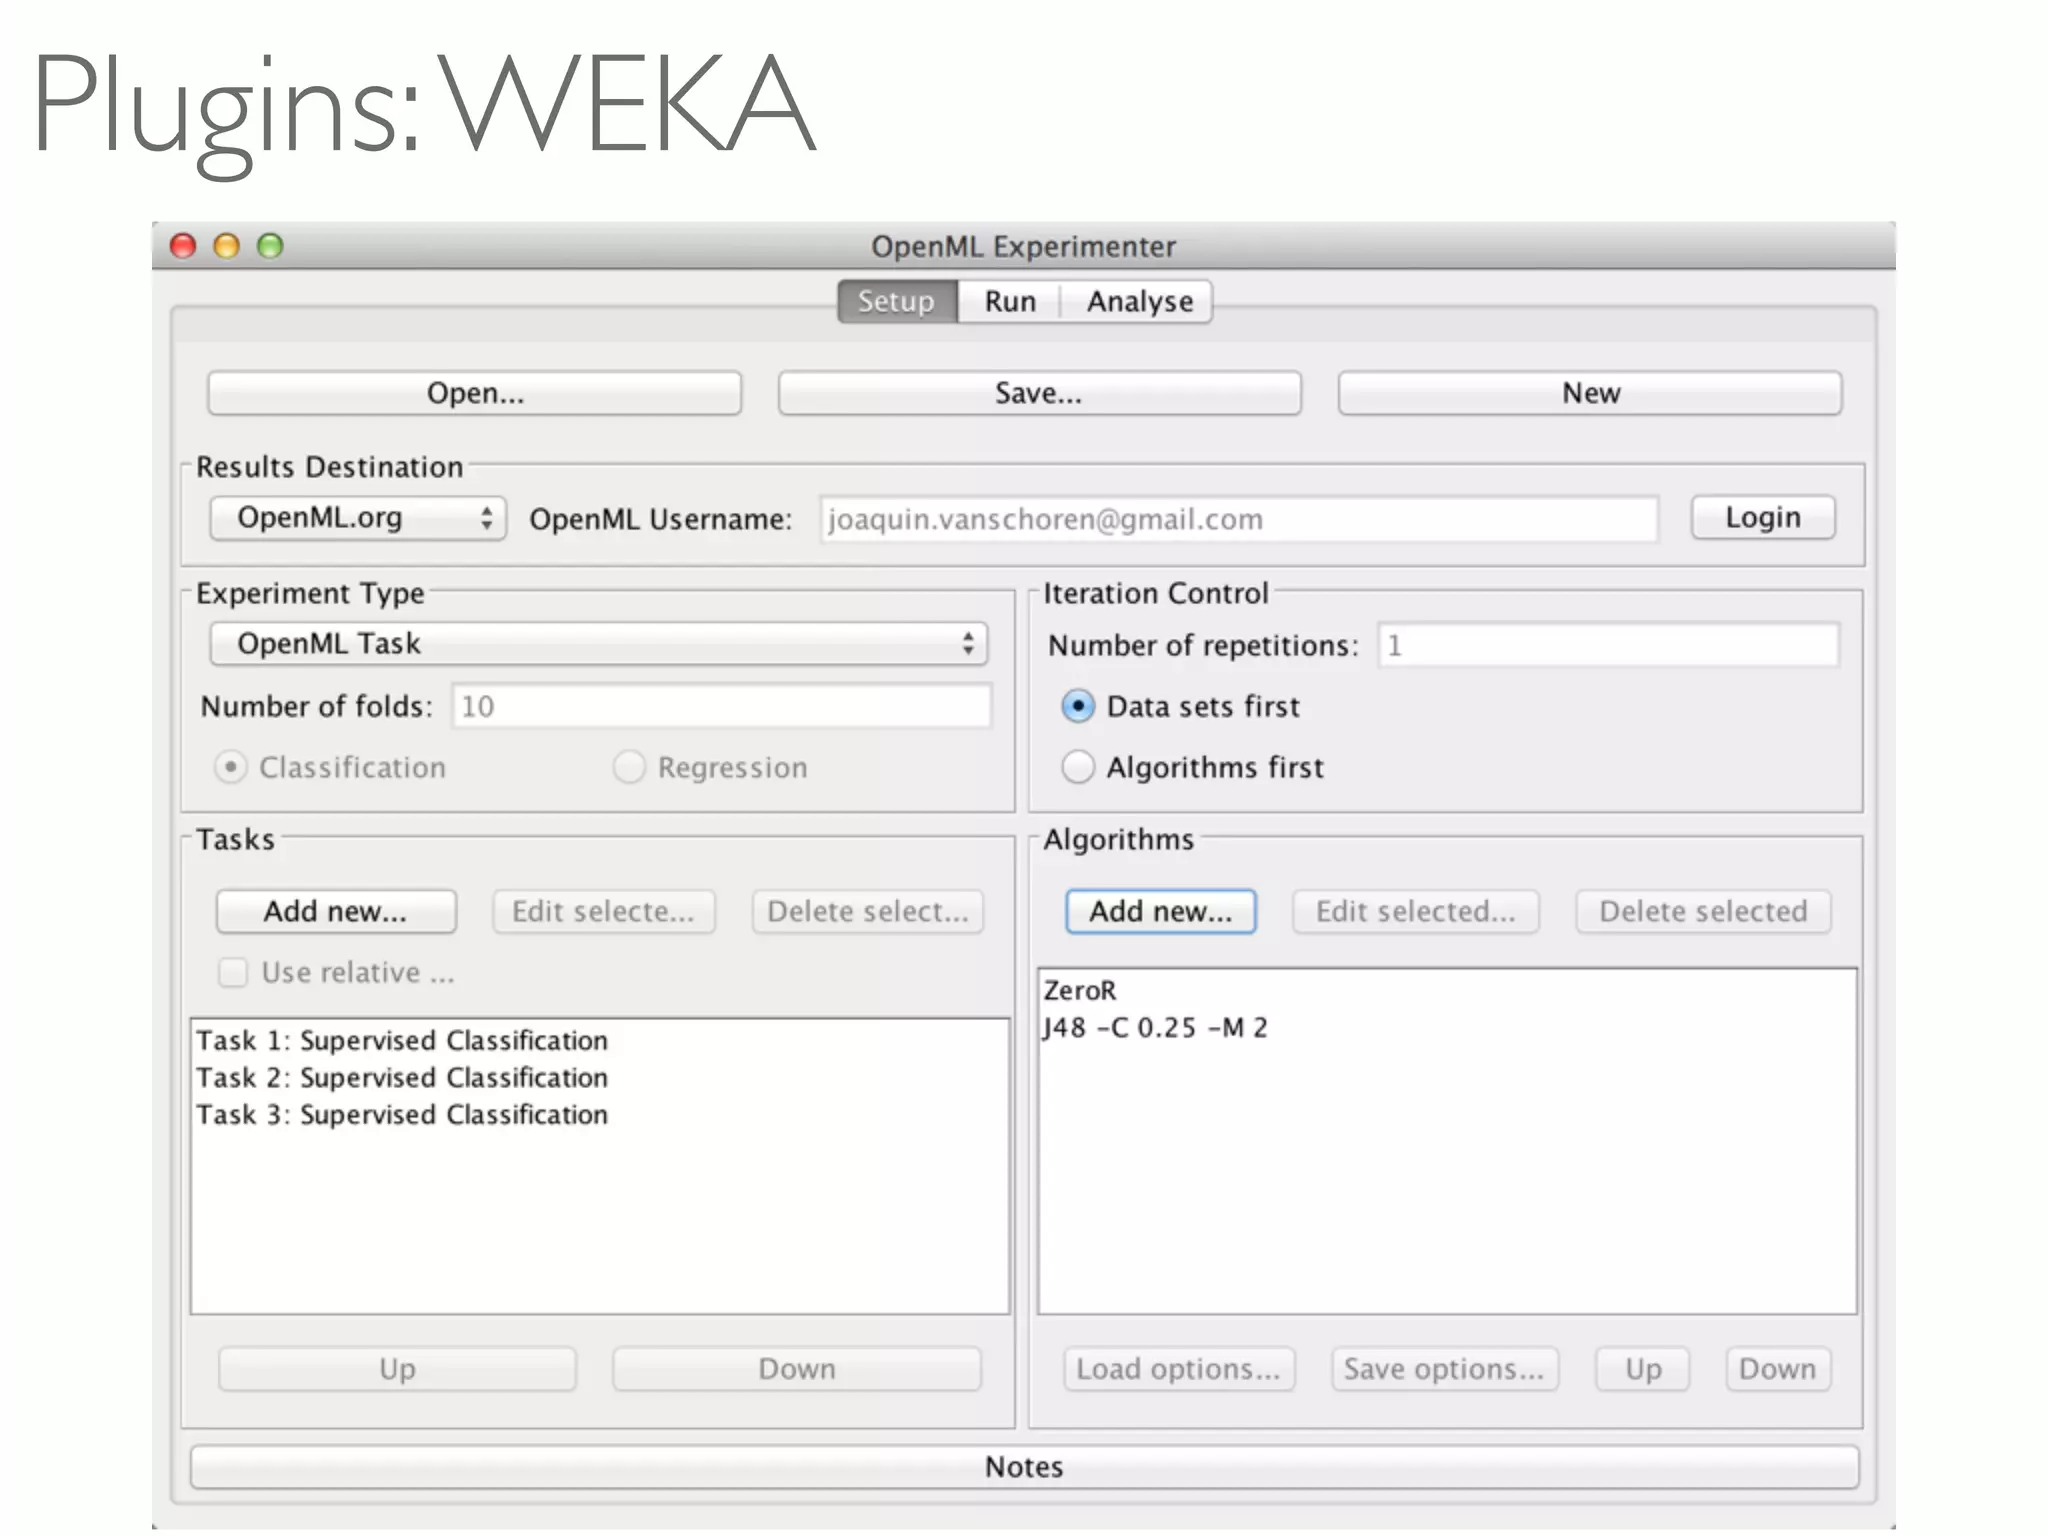Select the Classification radio button
The width and height of the screenshot is (2048, 1536).
[231, 767]
